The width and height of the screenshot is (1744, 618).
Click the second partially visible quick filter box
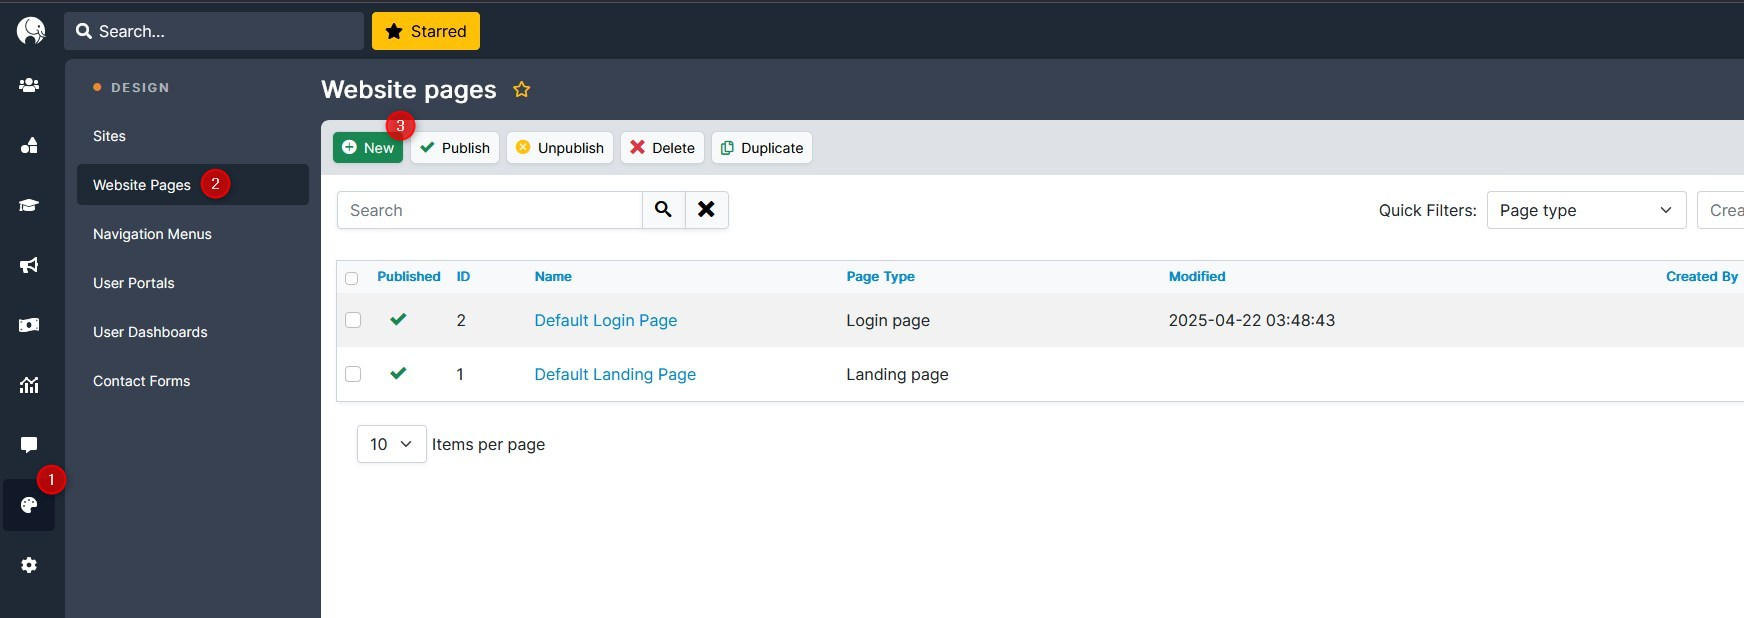1721,210
